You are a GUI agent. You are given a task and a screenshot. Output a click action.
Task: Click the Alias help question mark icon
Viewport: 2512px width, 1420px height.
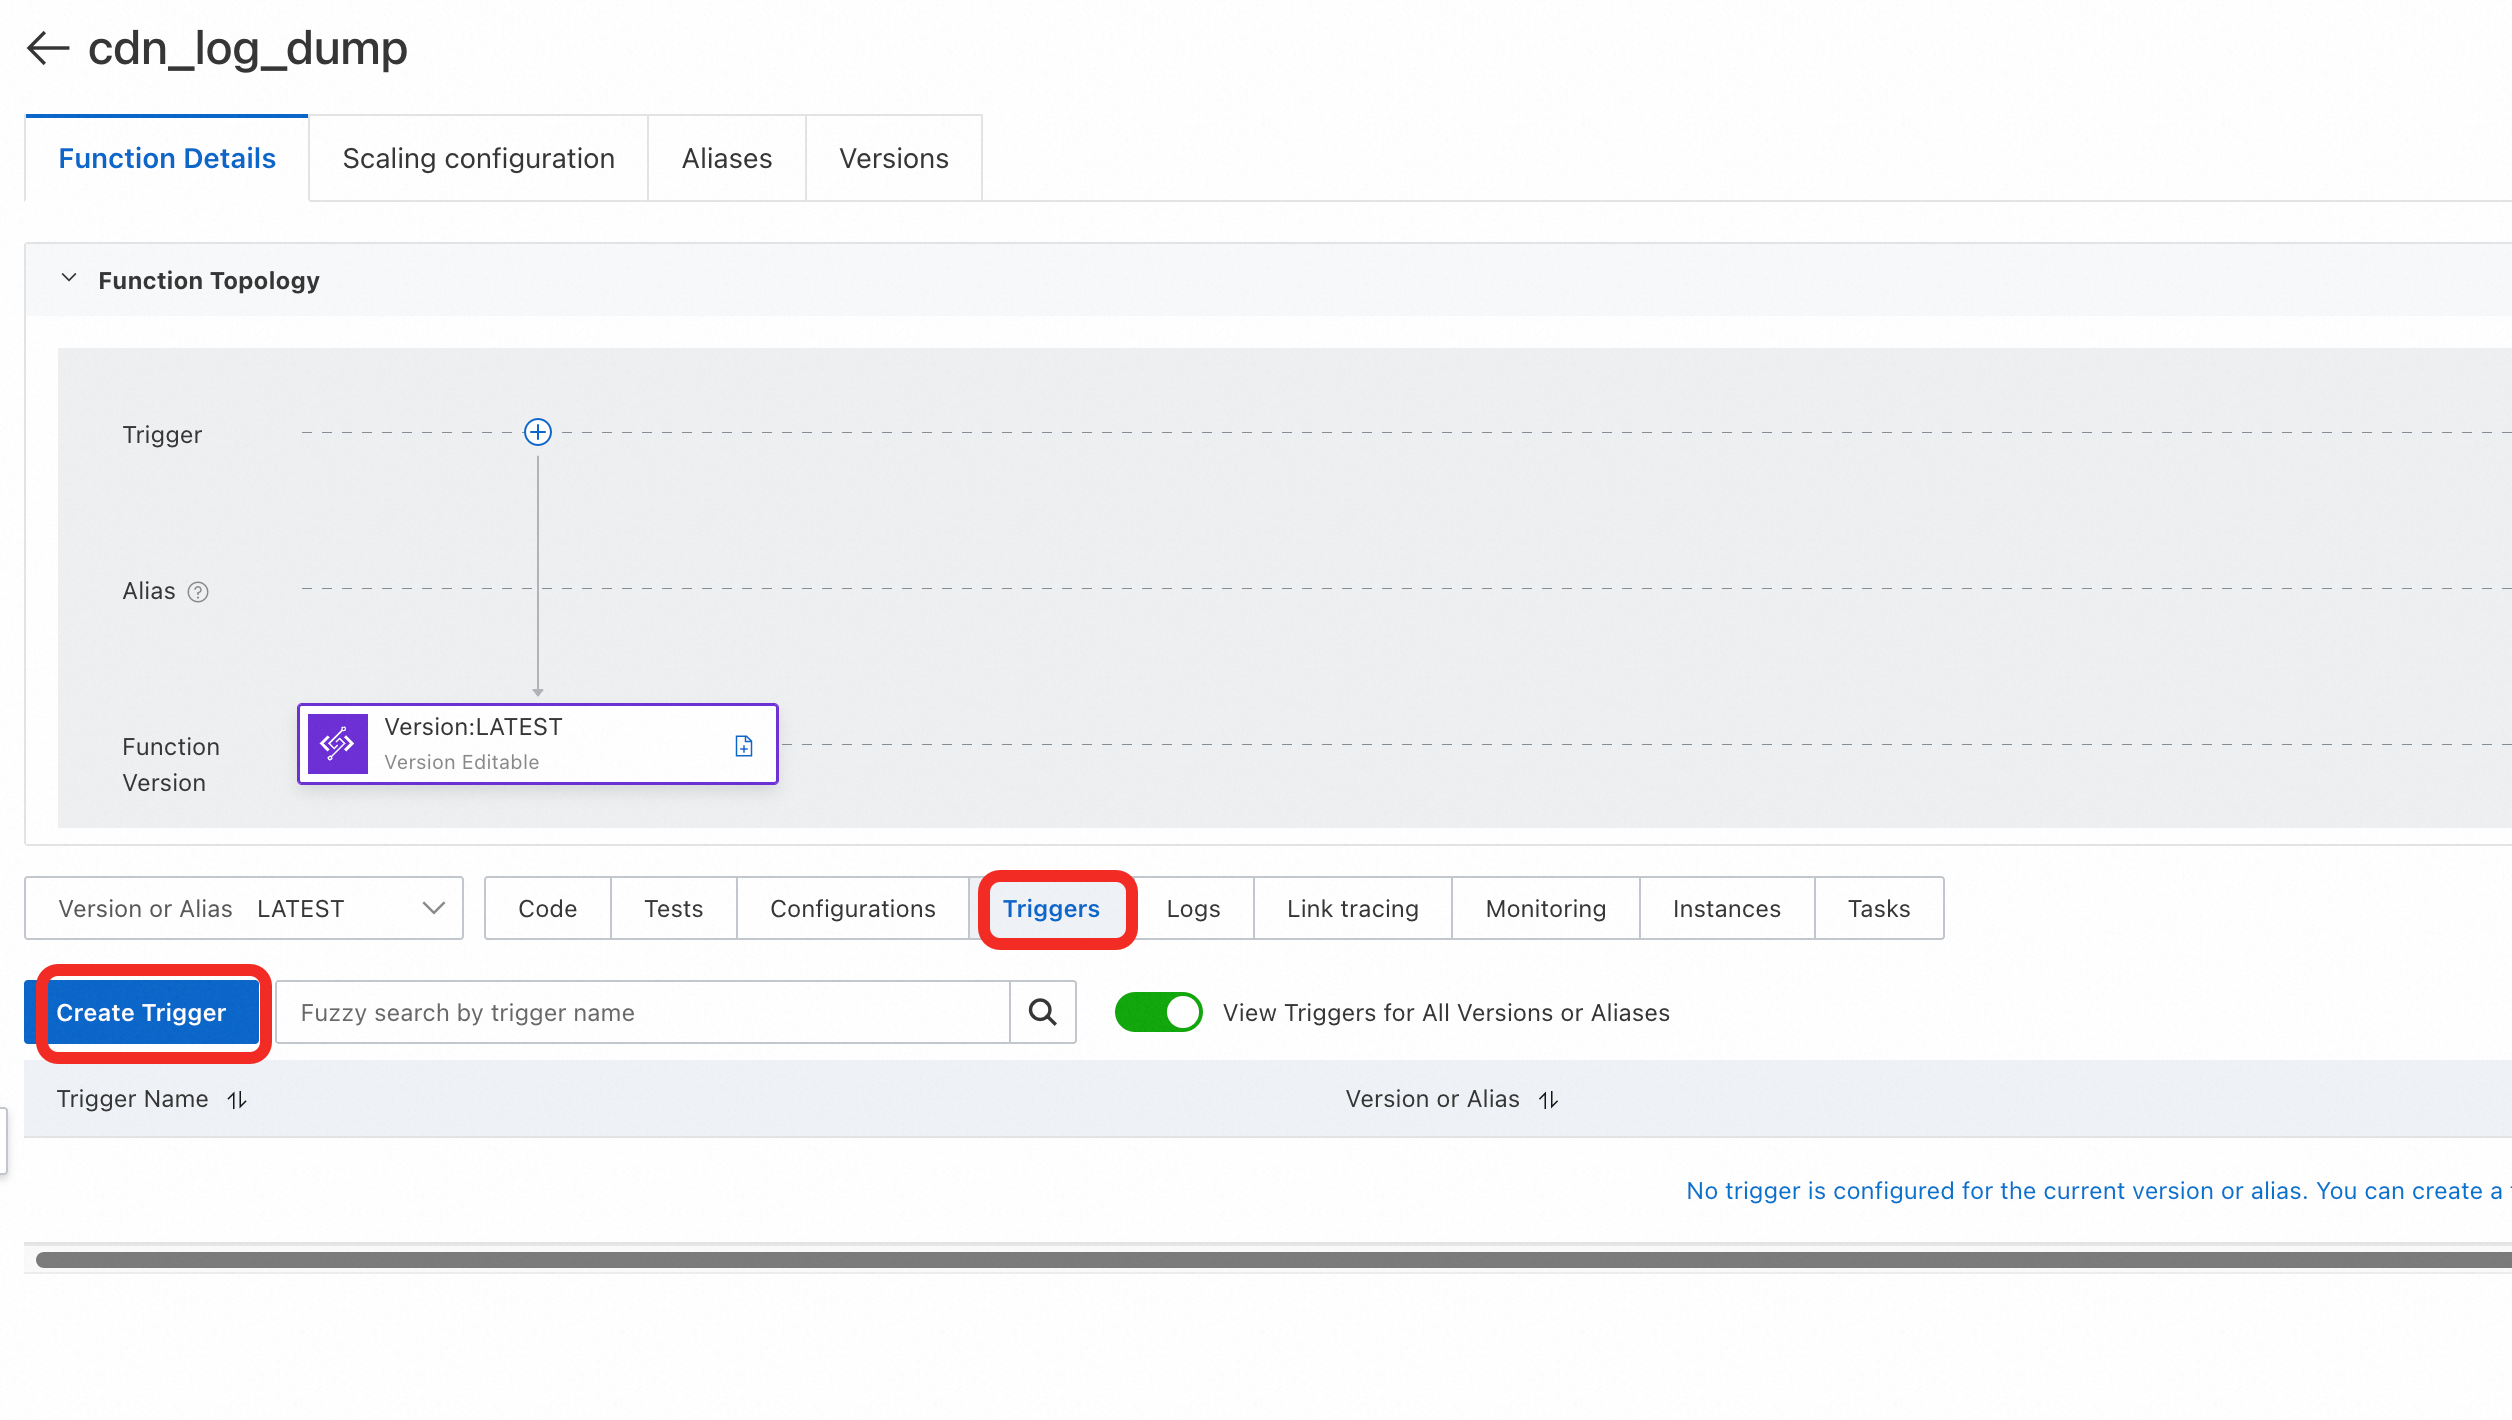click(198, 592)
